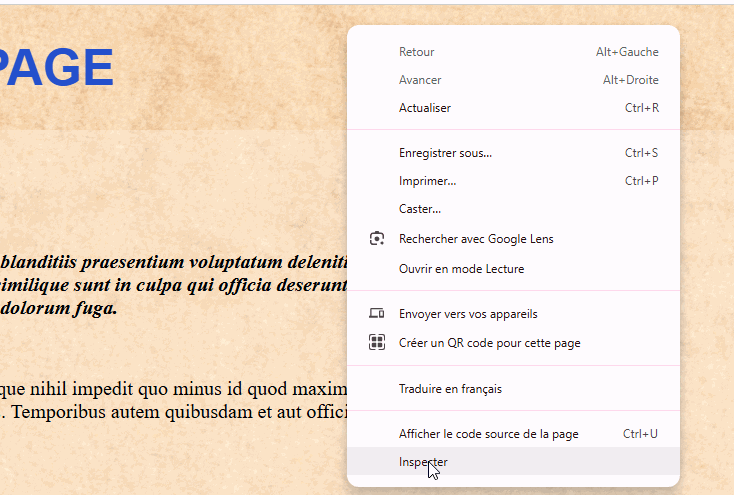Choose Créer un QR code pour cette page
The width and height of the screenshot is (734, 495).
click(489, 343)
